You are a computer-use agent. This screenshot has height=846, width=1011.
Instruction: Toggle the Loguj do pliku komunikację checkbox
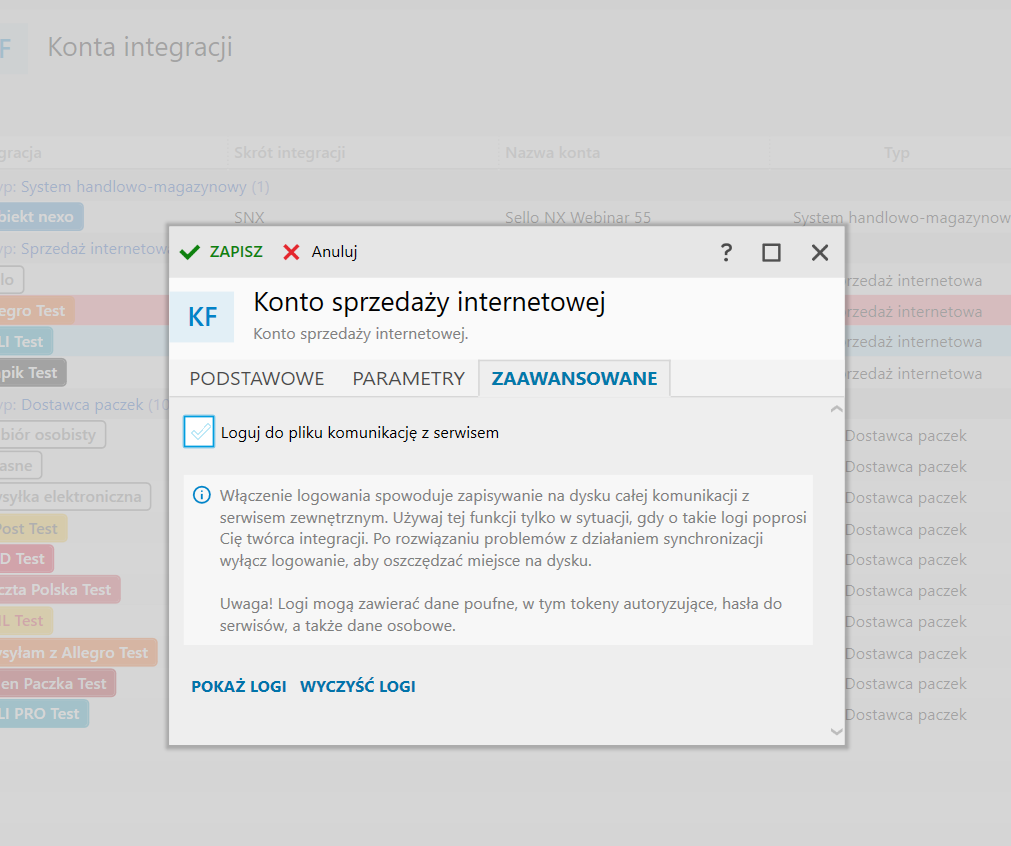[199, 432]
